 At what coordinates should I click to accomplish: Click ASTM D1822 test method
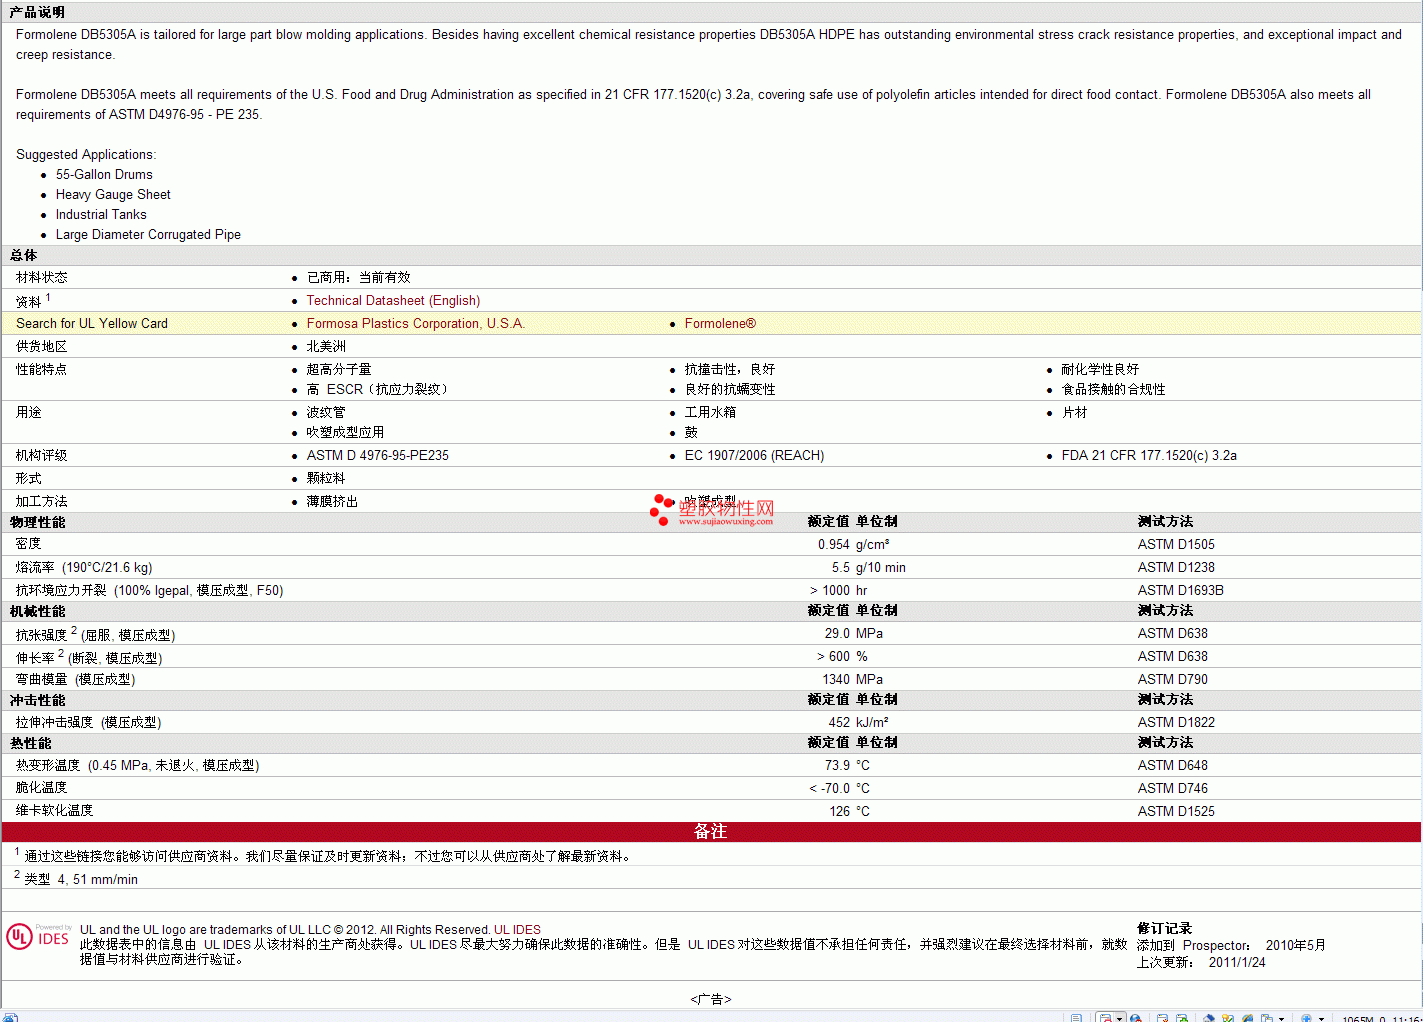(1176, 723)
